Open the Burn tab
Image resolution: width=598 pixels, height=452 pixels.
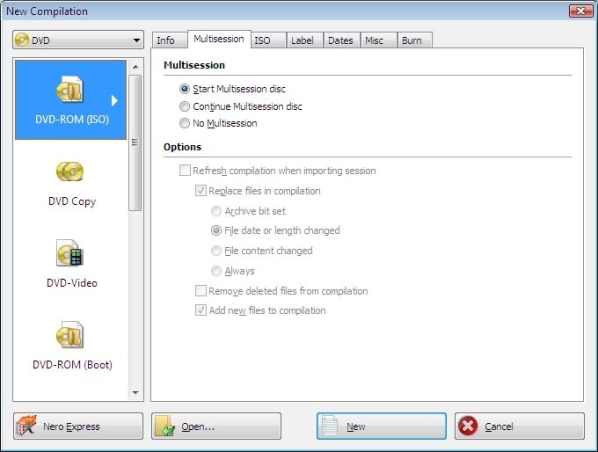(x=415, y=40)
